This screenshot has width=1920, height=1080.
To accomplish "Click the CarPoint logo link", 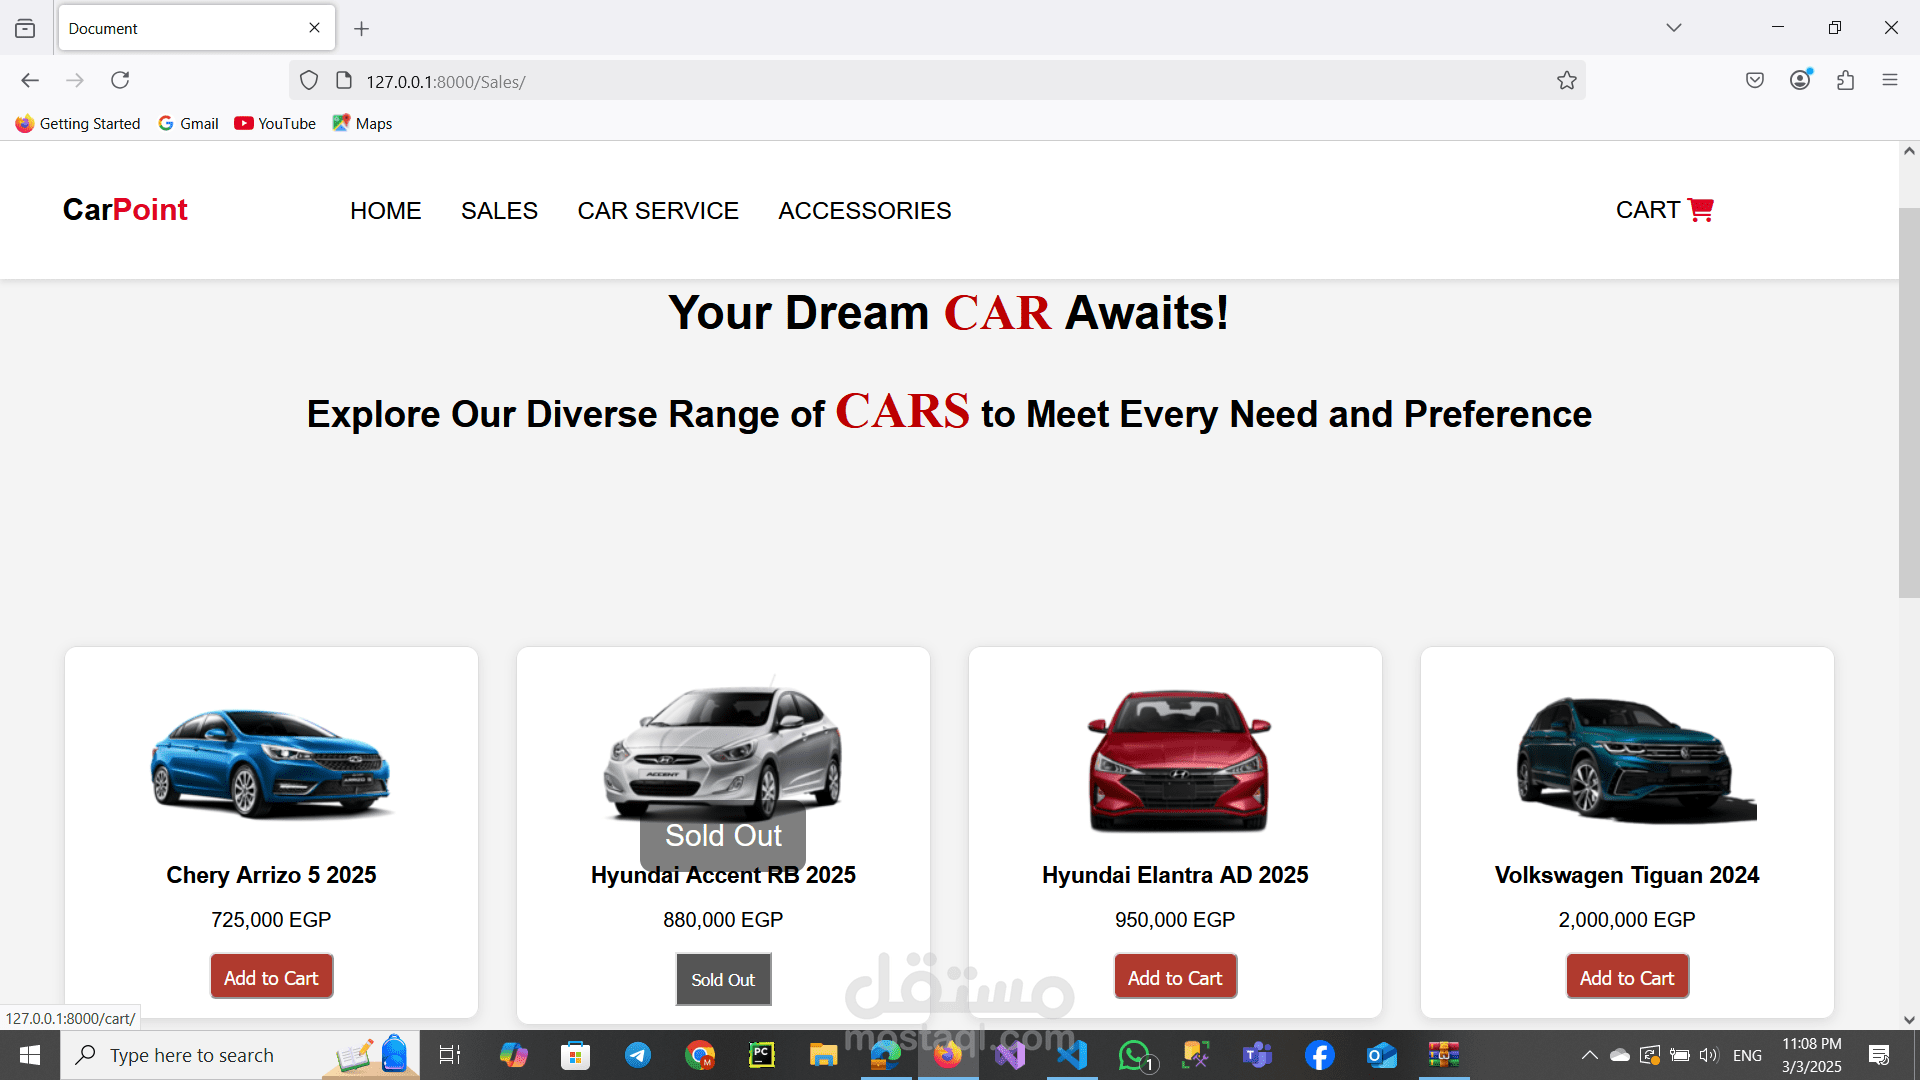I will 125,210.
